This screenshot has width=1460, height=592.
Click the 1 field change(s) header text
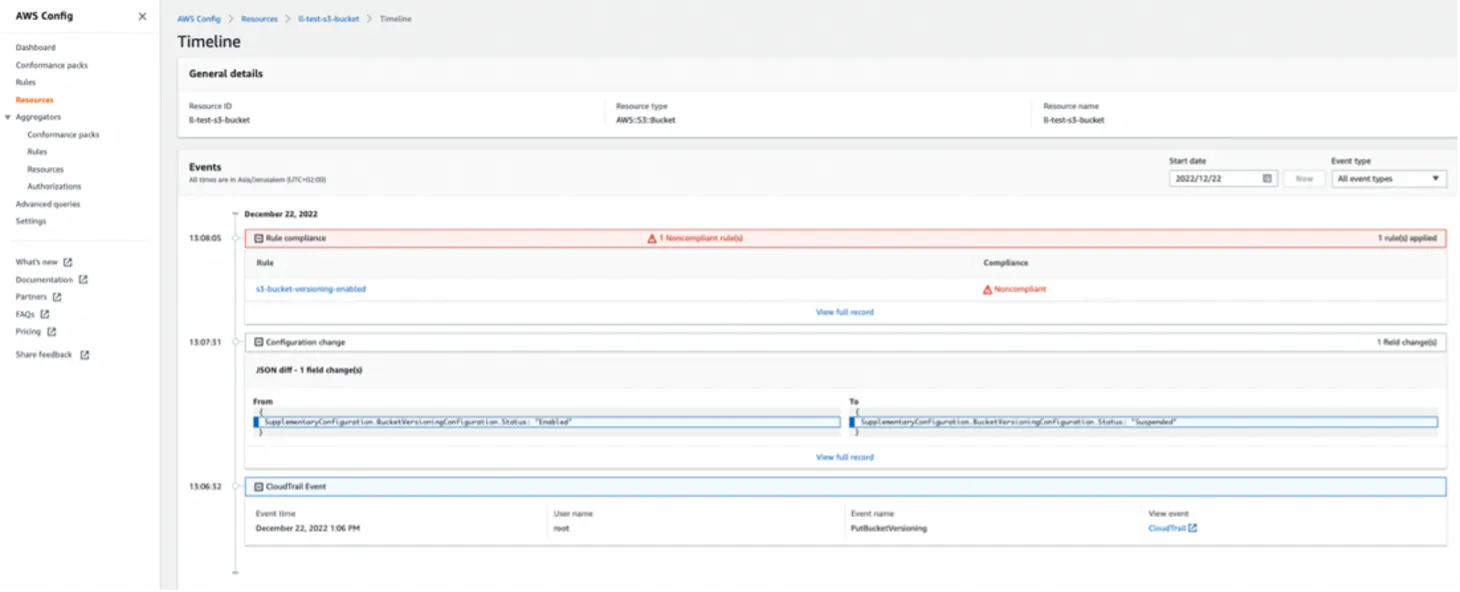tap(1406, 342)
